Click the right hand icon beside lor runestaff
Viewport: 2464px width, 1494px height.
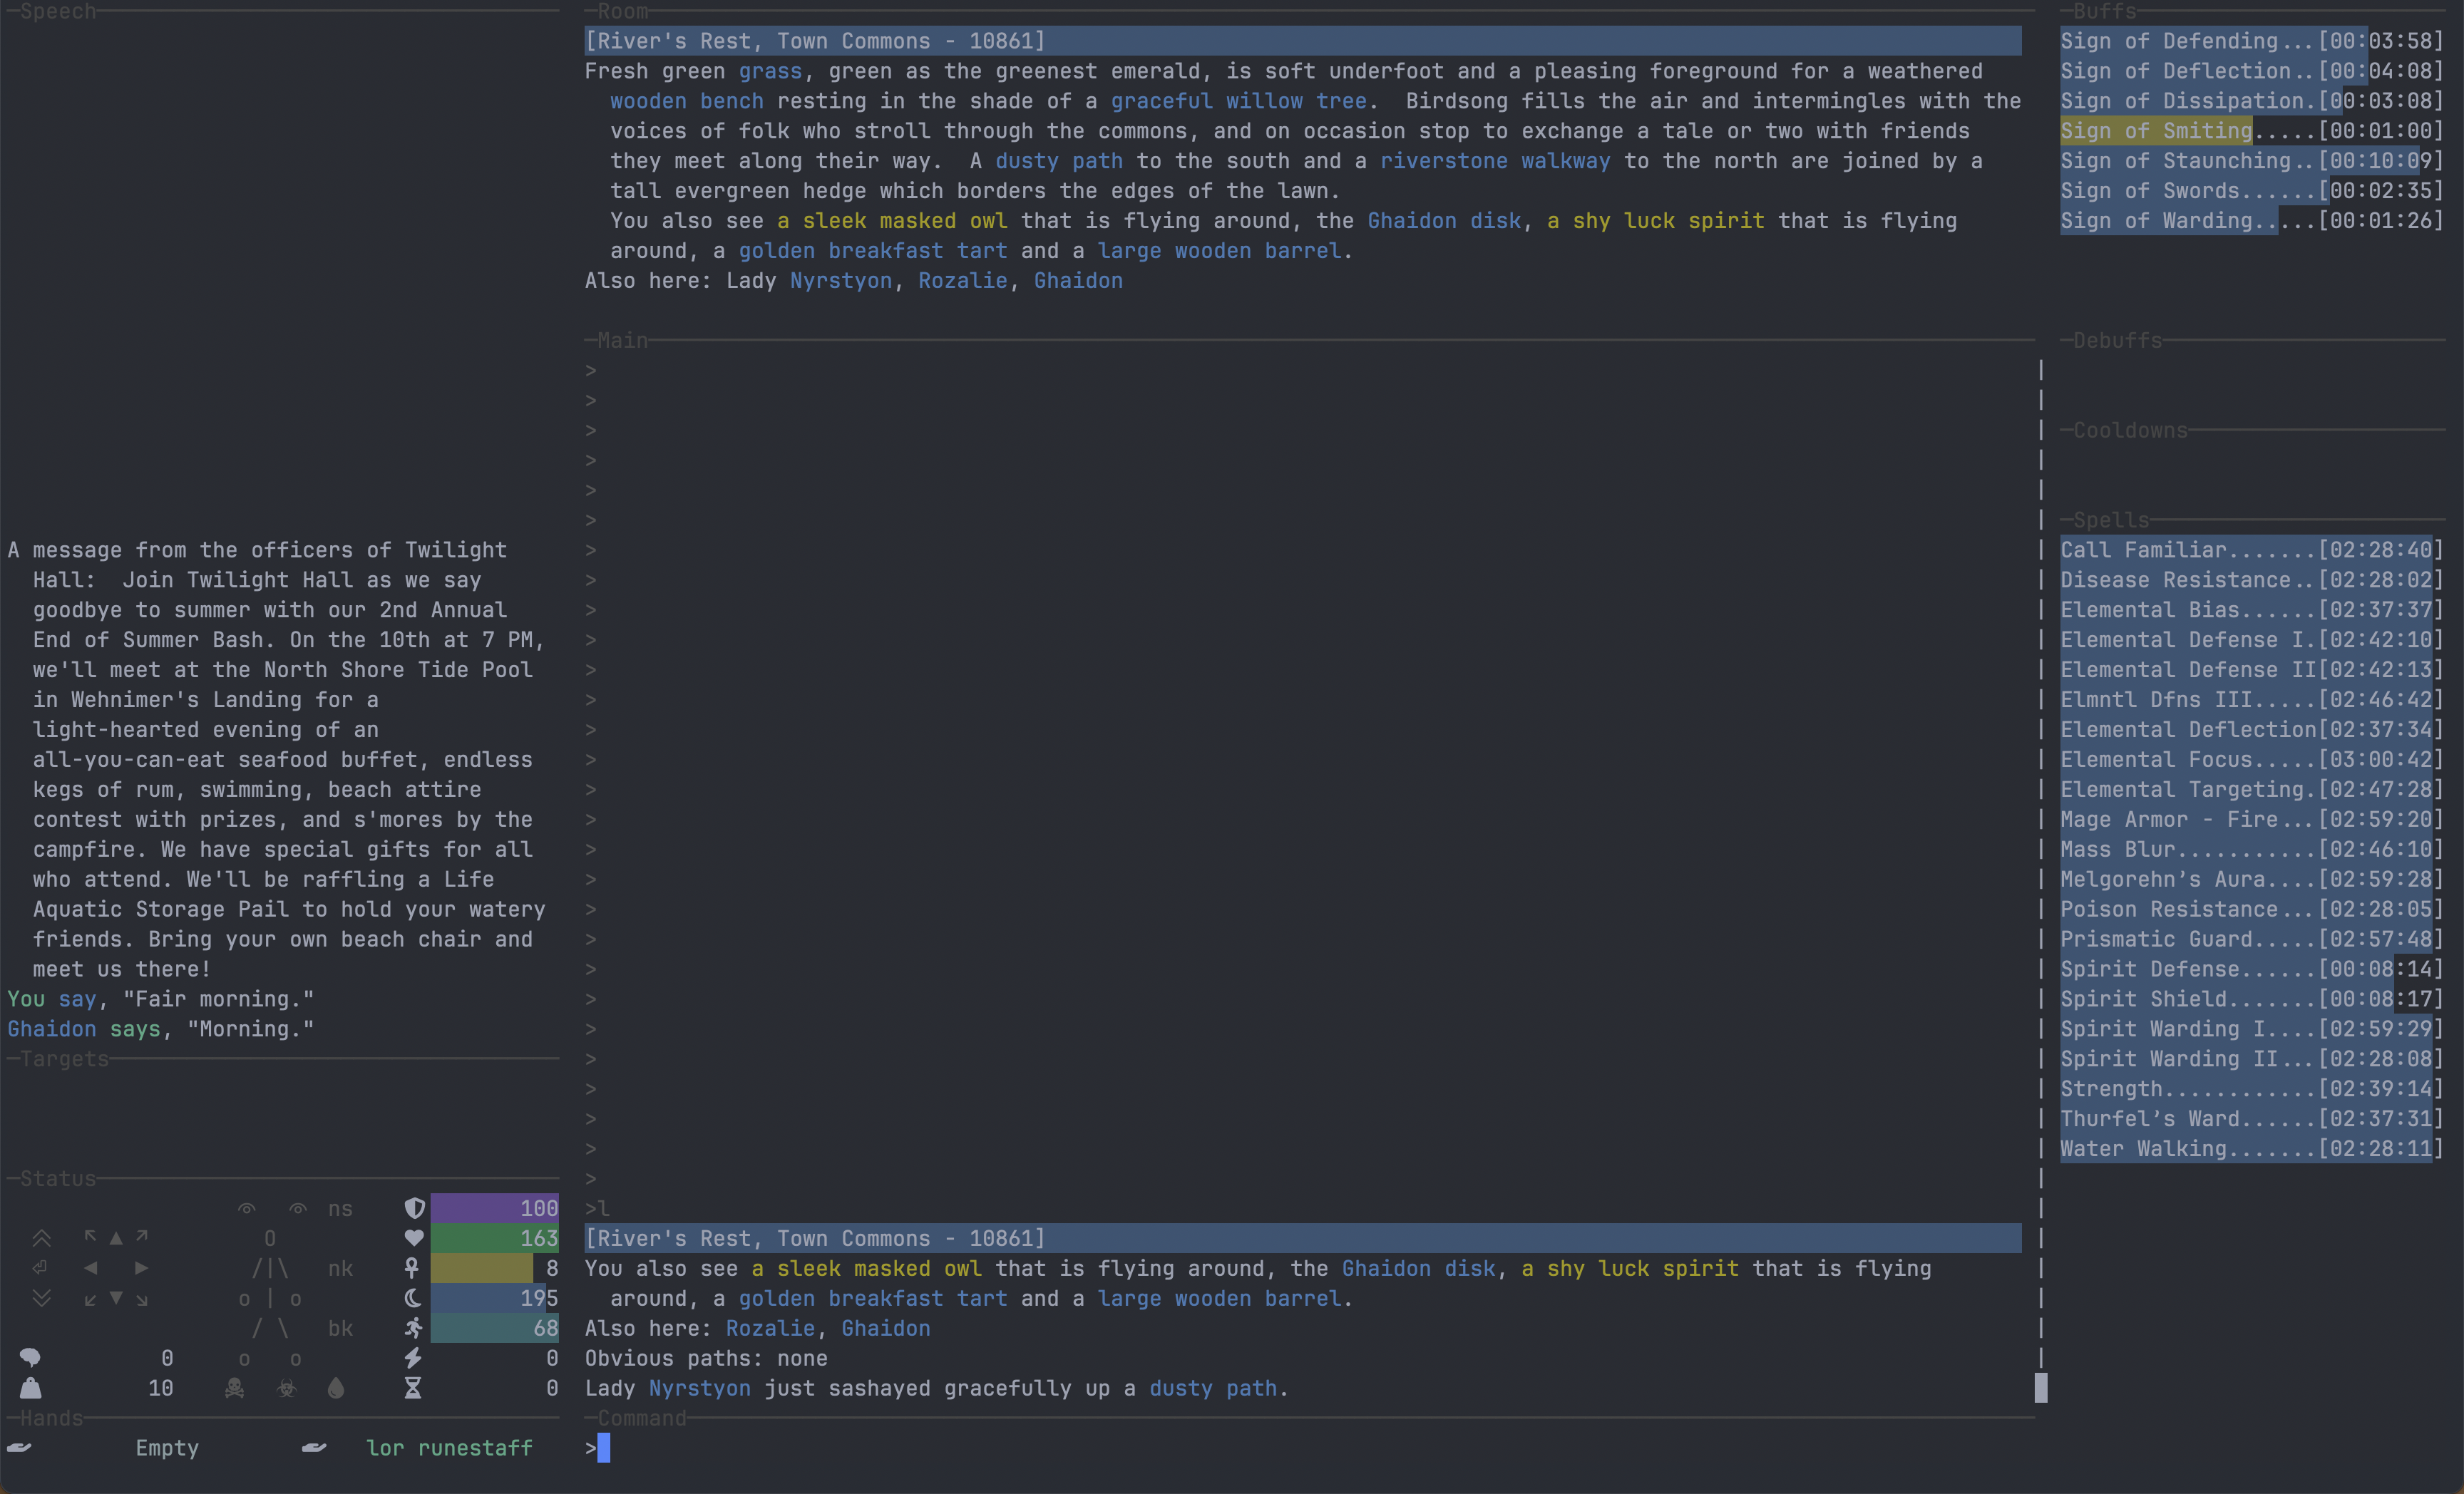click(x=314, y=1448)
